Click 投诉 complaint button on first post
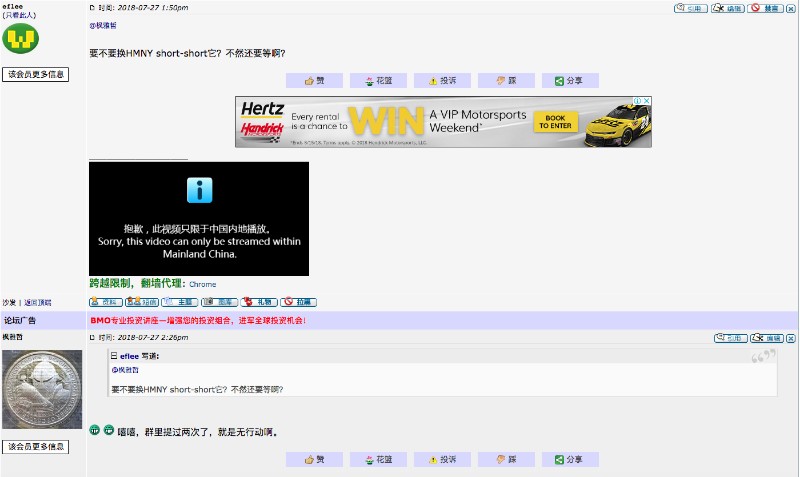 coord(442,81)
